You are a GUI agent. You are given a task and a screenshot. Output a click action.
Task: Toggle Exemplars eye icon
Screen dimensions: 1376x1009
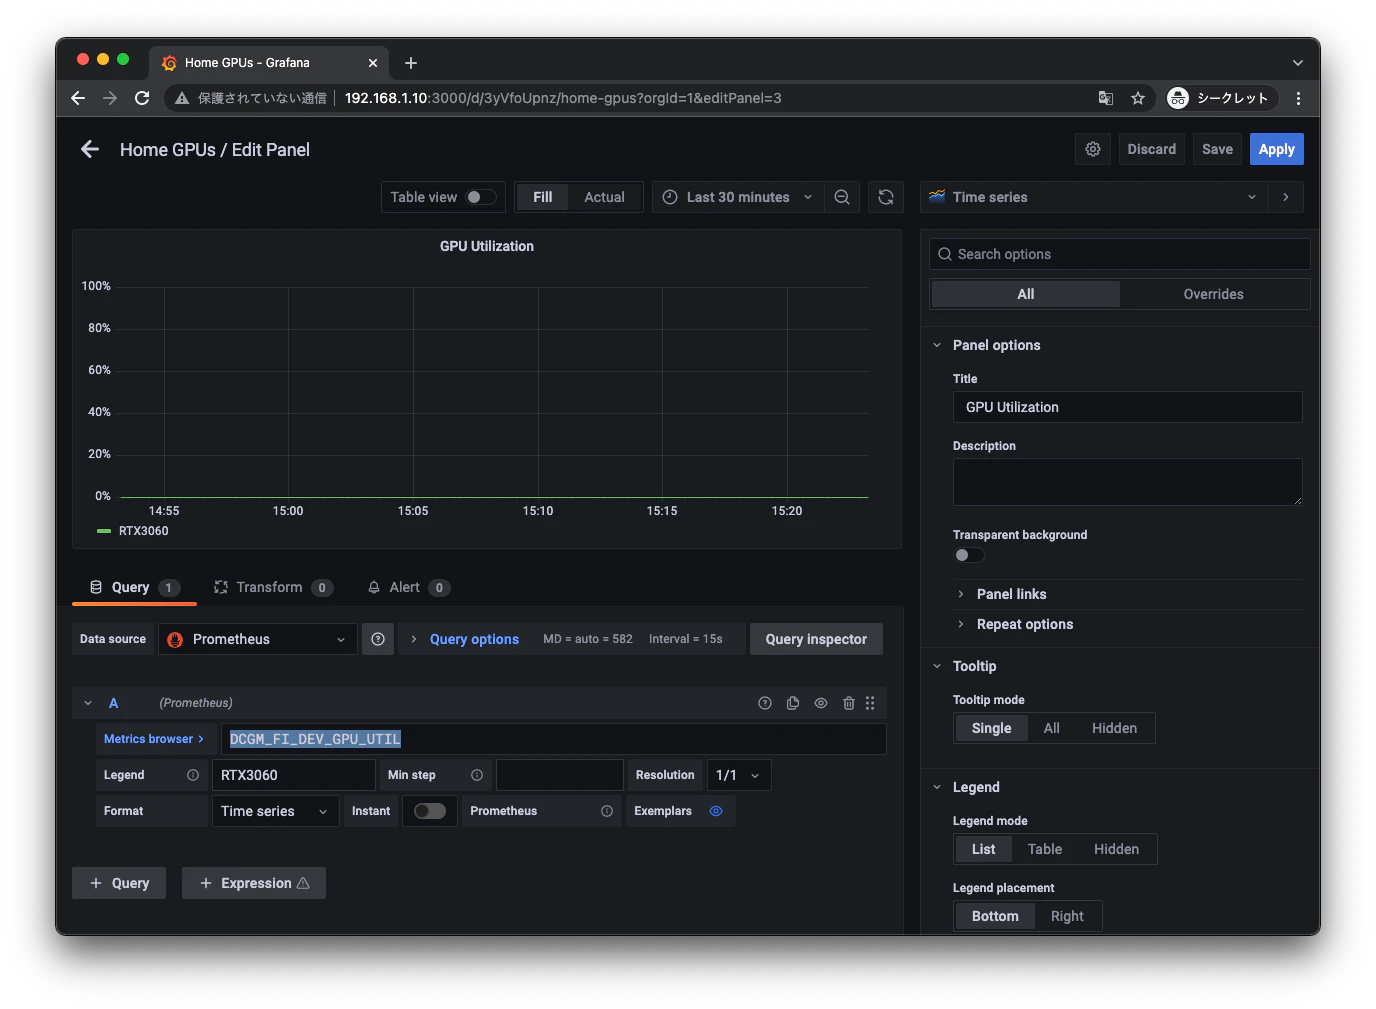click(716, 811)
